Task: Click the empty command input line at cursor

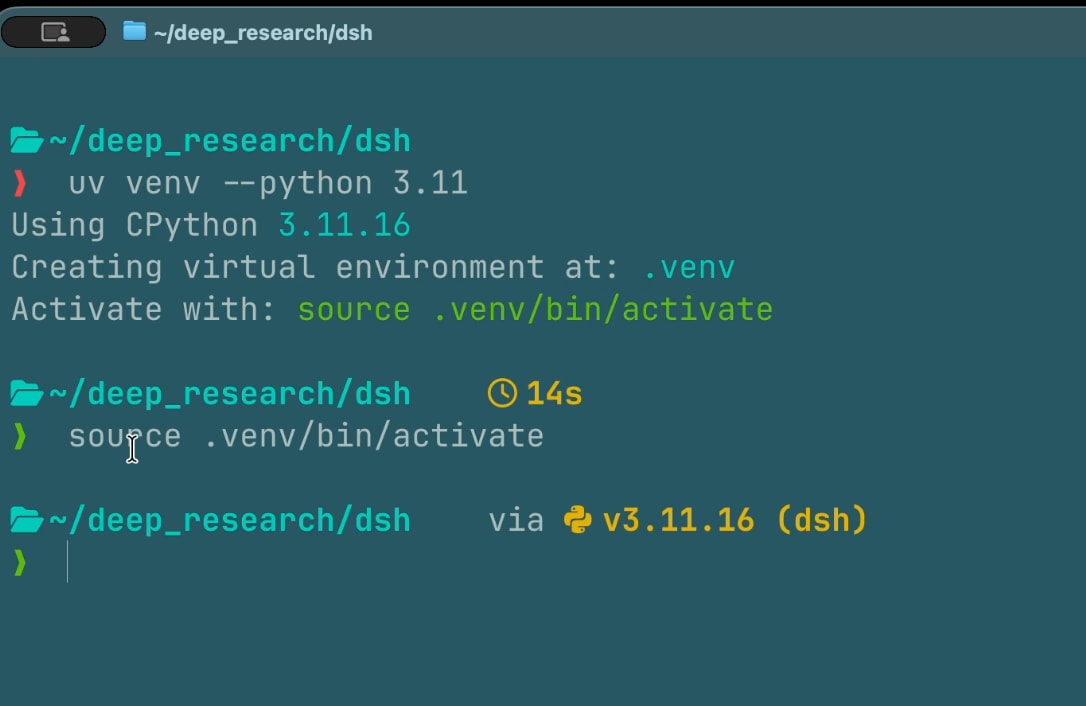Action: coord(554,563)
